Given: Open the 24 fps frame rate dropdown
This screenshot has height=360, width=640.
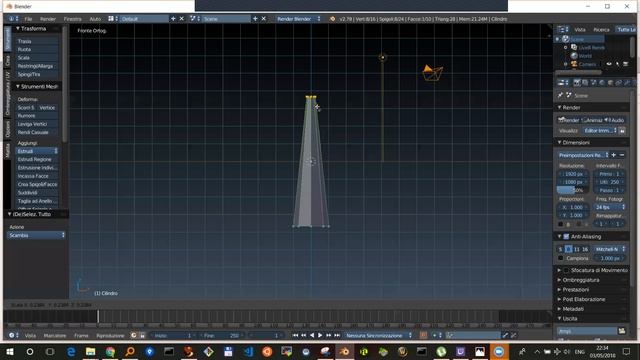Looking at the screenshot, I should (609, 207).
